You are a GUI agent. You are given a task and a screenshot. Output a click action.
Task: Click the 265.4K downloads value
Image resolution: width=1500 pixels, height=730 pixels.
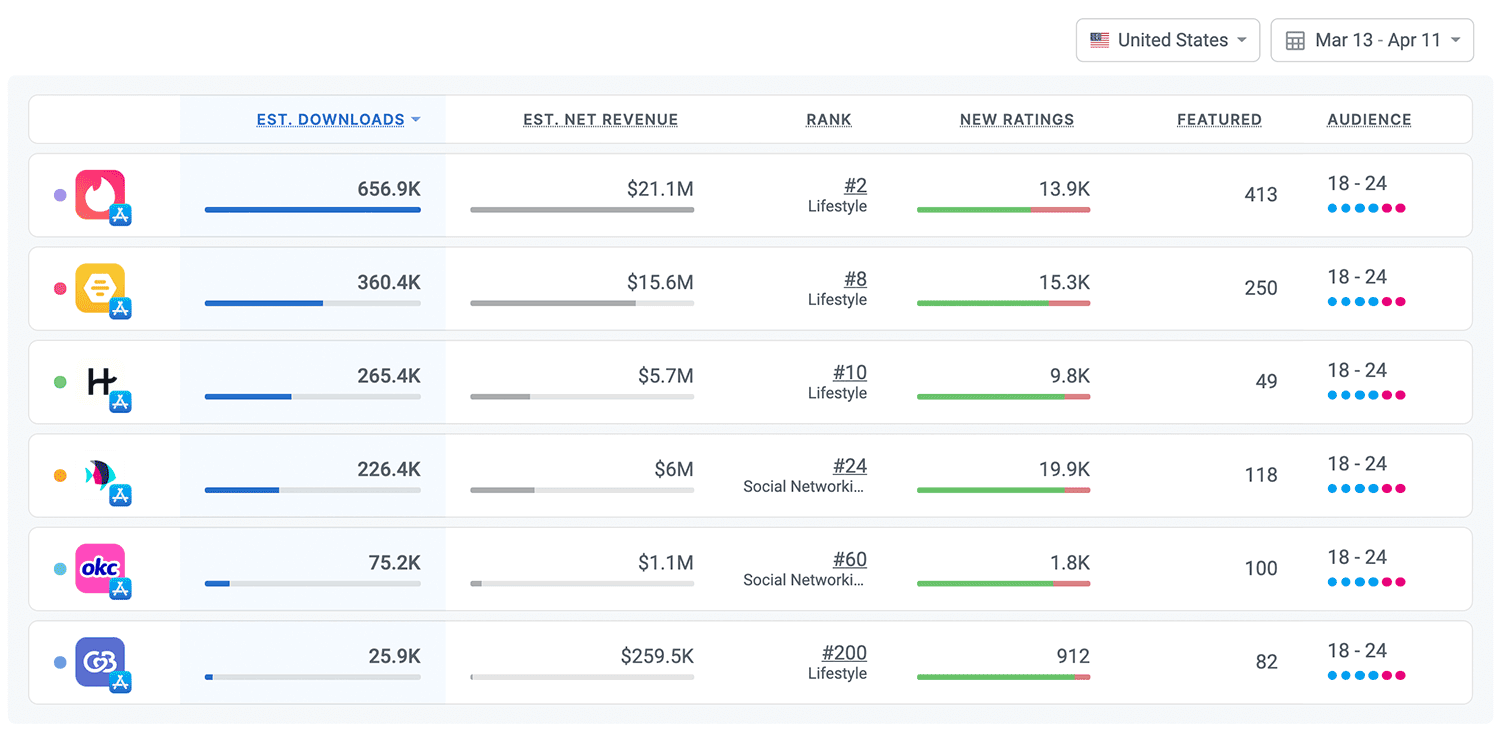(389, 376)
